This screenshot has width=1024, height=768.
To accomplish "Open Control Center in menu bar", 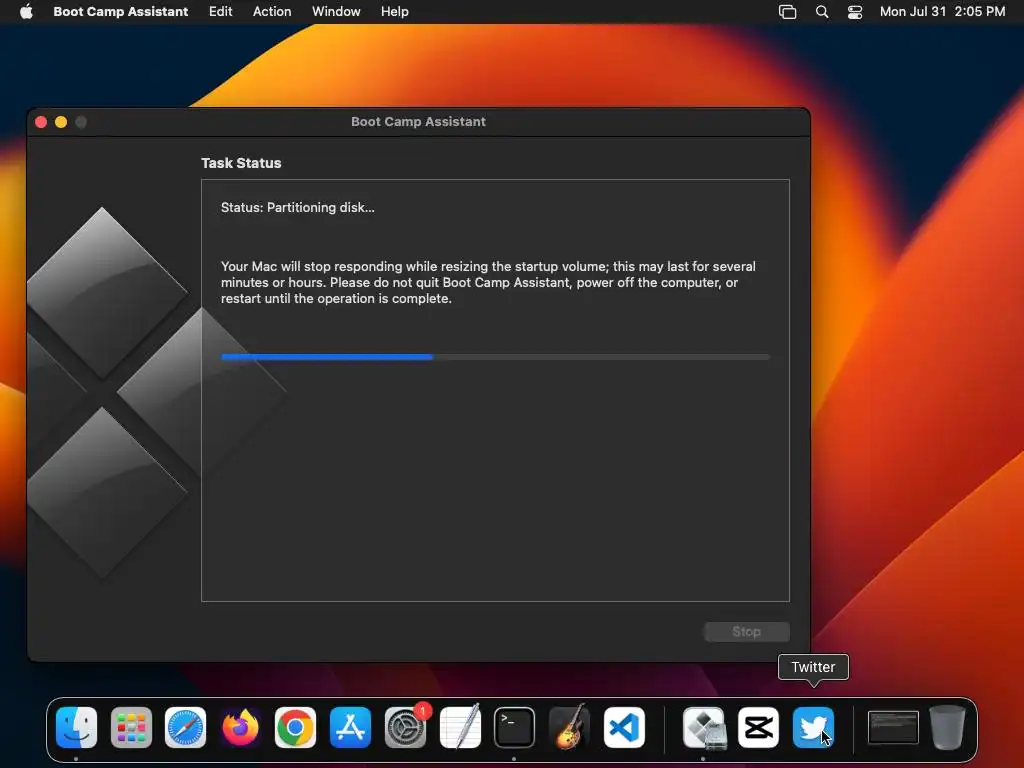I will tap(855, 12).
